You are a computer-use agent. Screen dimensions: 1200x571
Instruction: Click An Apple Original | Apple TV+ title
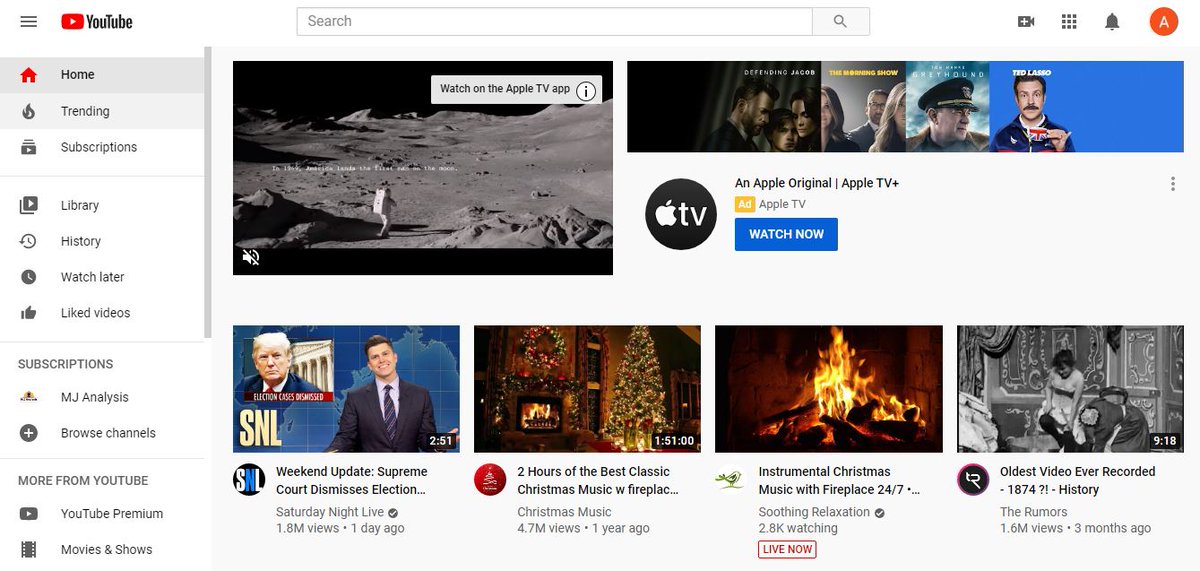pos(817,183)
